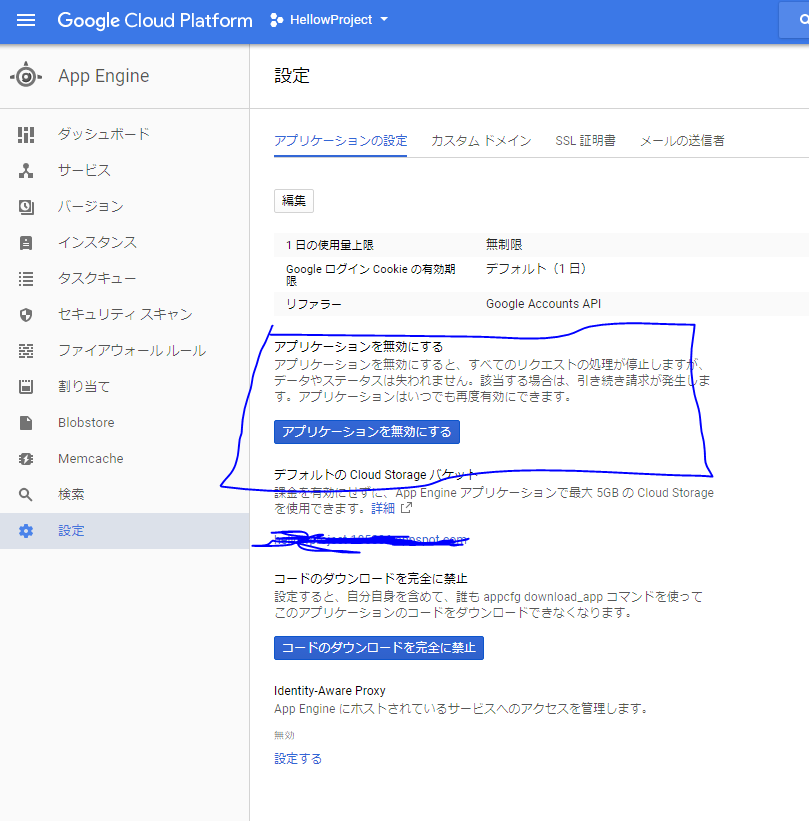Click the 設定する link under Identity-Aware Proxy
Screen dimensions: 809x821
pyautogui.click(x=298, y=759)
